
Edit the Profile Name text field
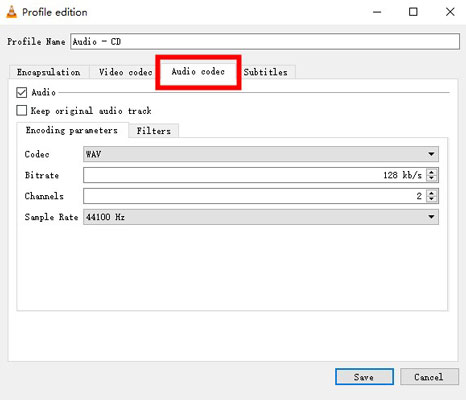(x=265, y=42)
